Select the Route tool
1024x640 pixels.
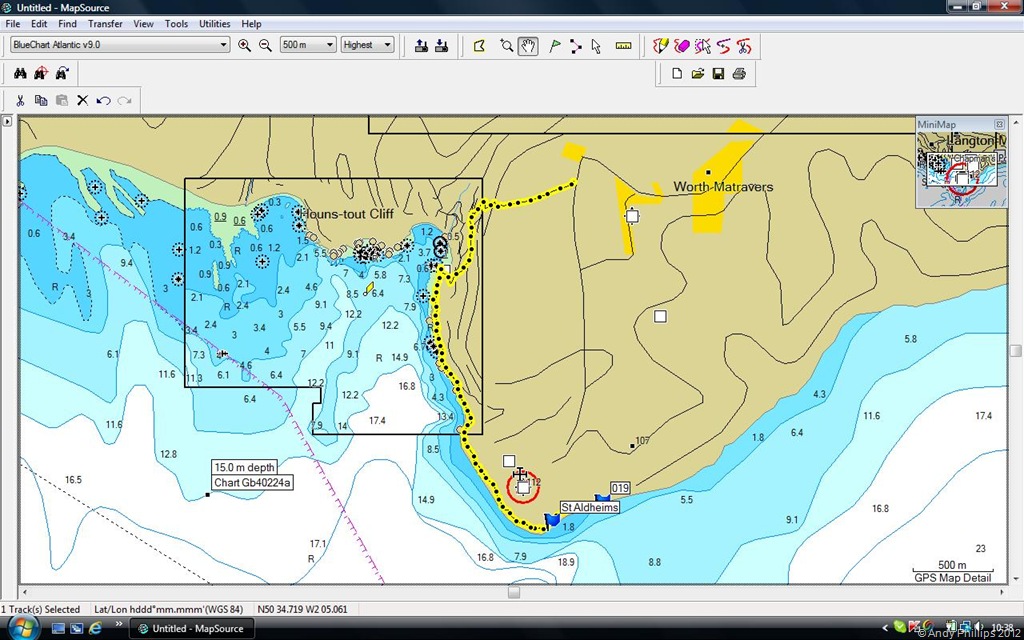tap(575, 45)
